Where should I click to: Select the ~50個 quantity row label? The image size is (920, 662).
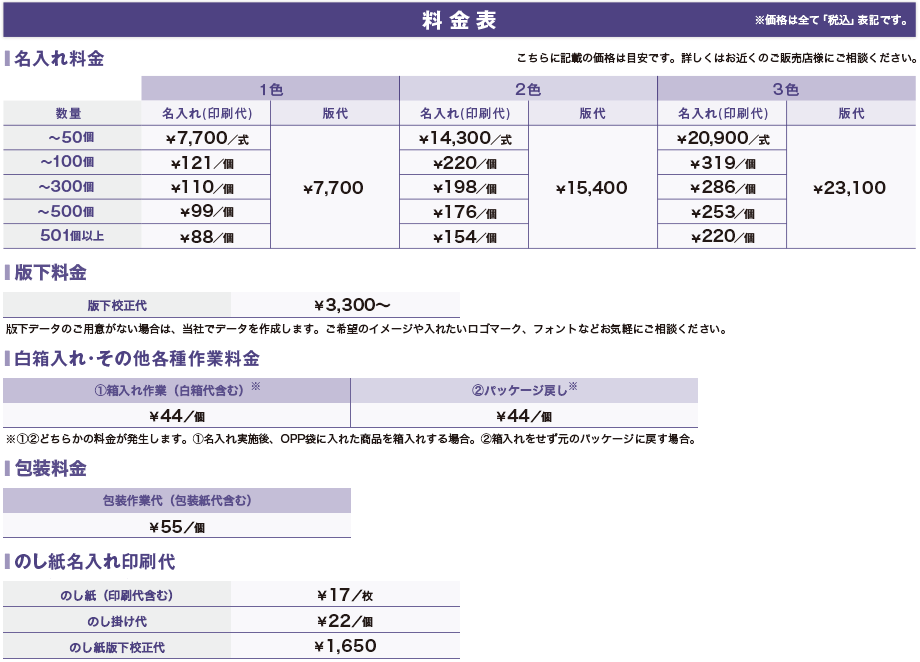tap(70, 137)
